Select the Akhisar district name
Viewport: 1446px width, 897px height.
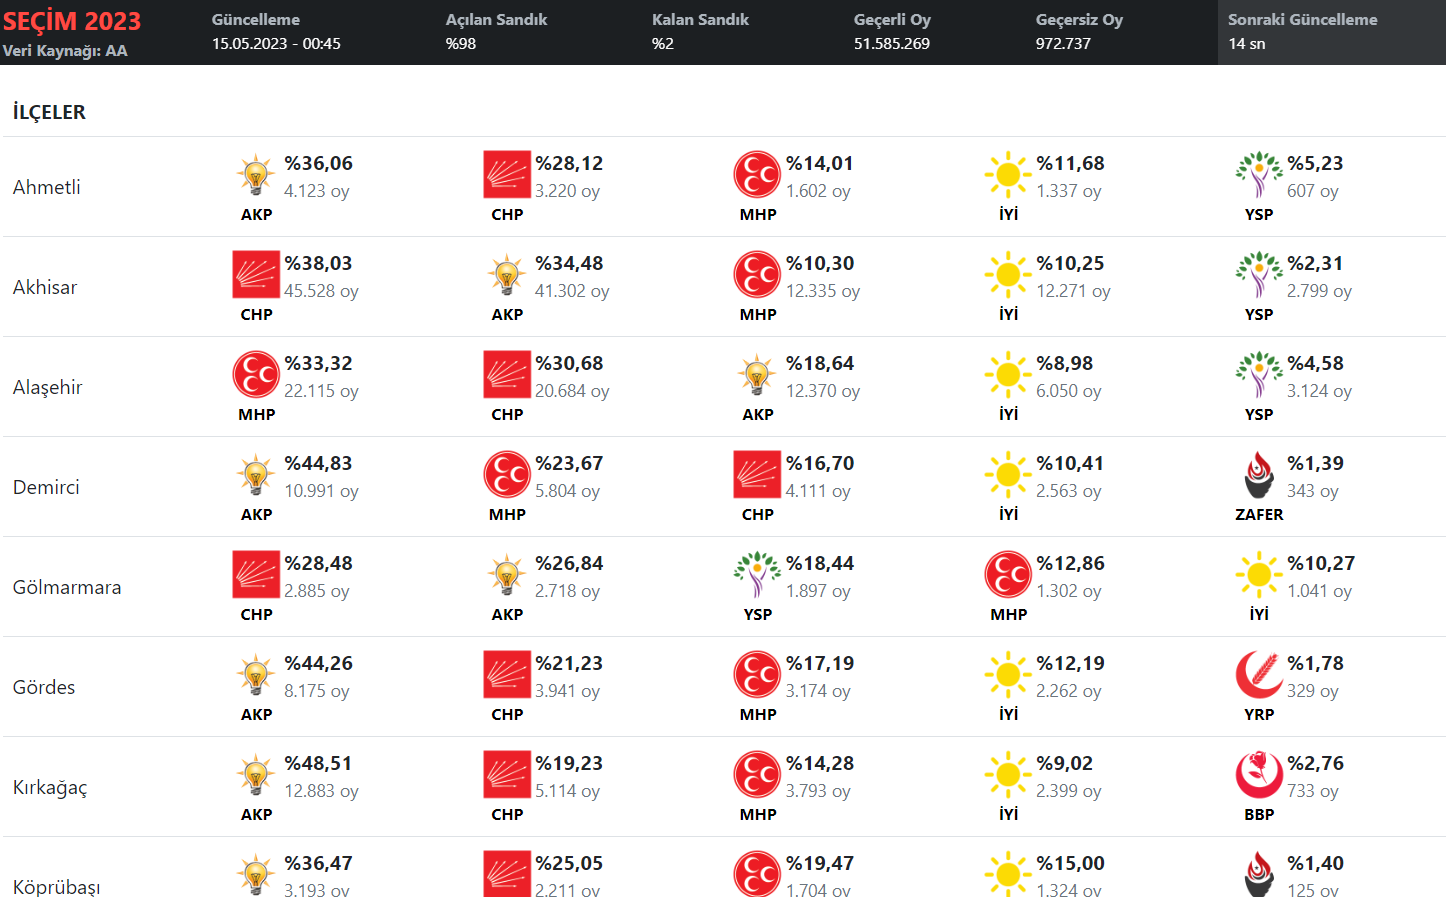click(x=45, y=287)
